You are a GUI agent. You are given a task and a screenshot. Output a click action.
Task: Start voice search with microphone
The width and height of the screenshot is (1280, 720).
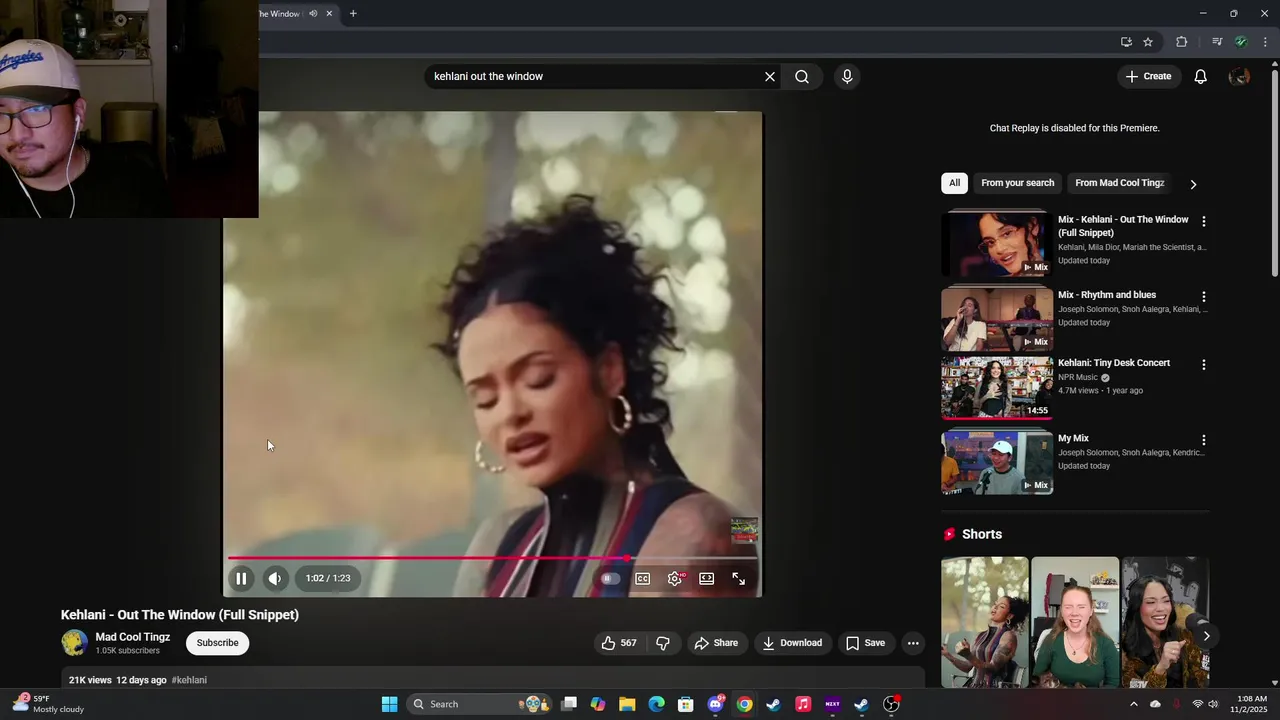847,76
